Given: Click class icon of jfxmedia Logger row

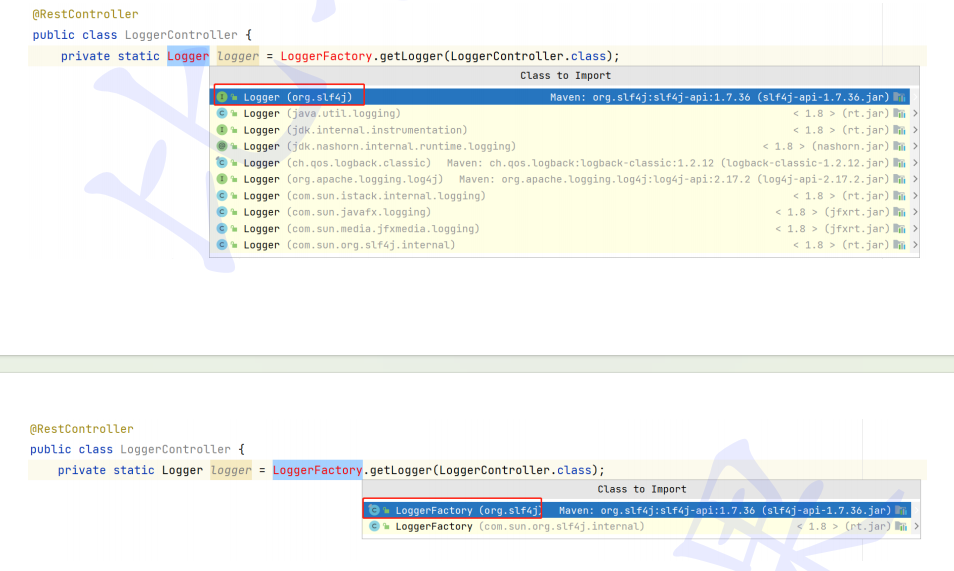Looking at the screenshot, I should coord(222,228).
